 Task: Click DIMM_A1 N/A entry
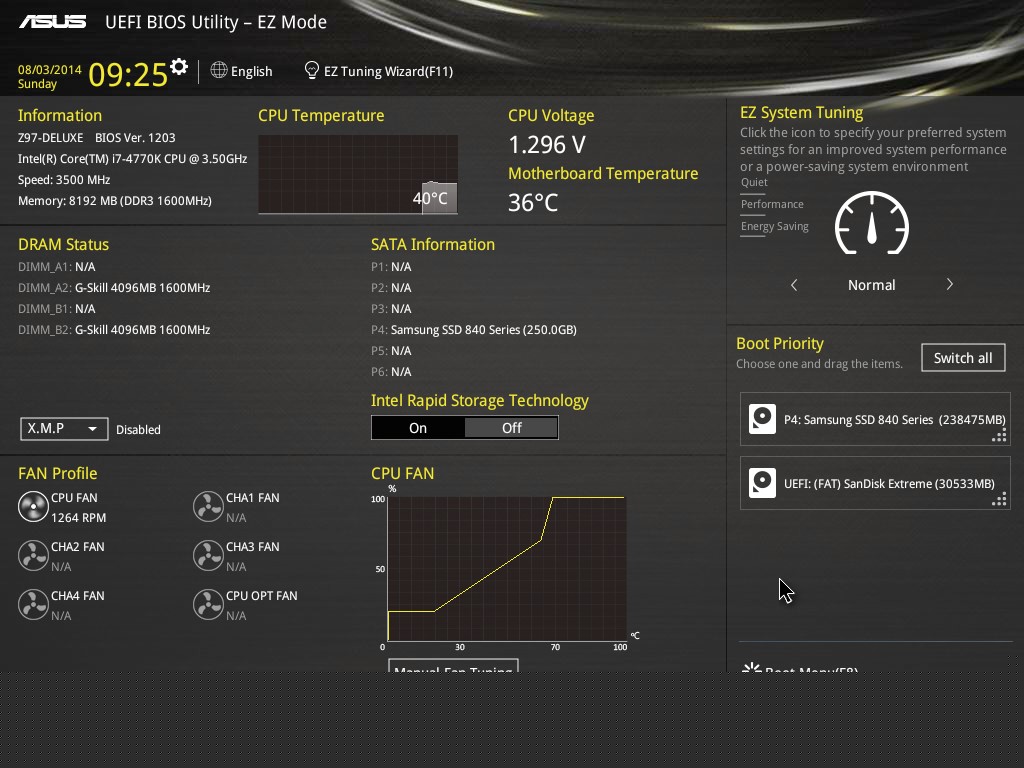click(x=57, y=267)
